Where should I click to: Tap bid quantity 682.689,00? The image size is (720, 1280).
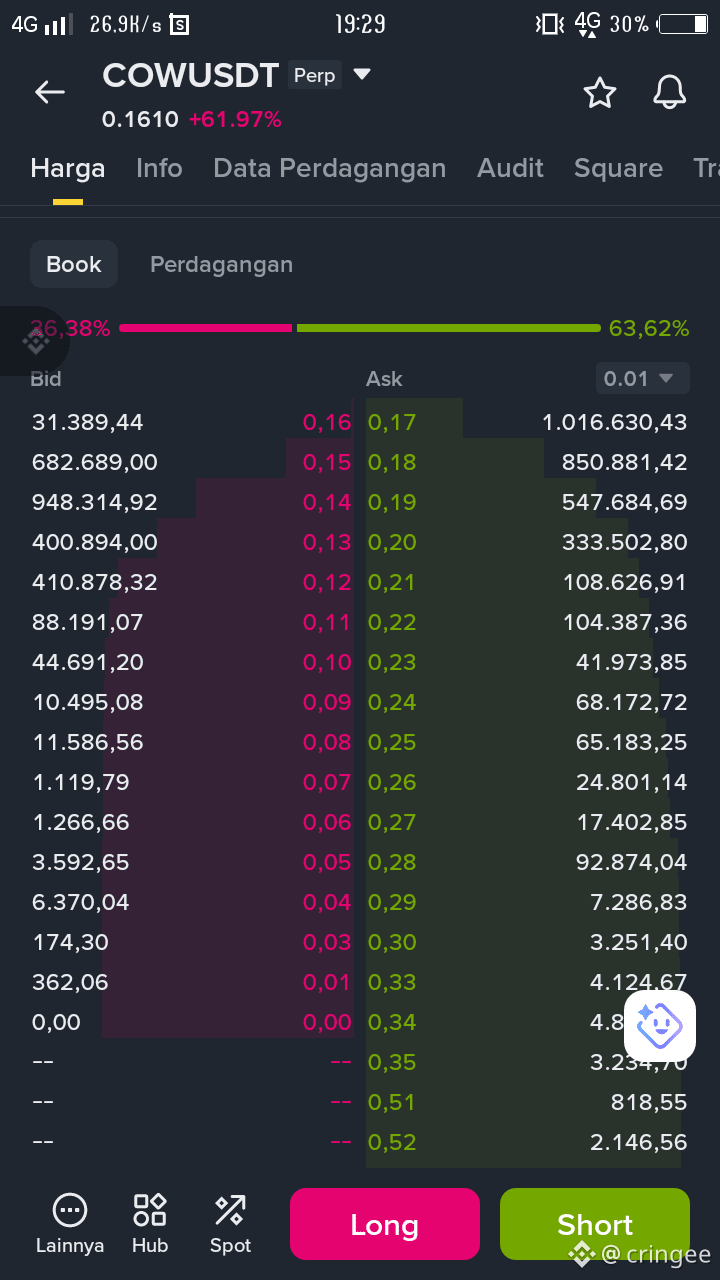pyautogui.click(x=95, y=462)
